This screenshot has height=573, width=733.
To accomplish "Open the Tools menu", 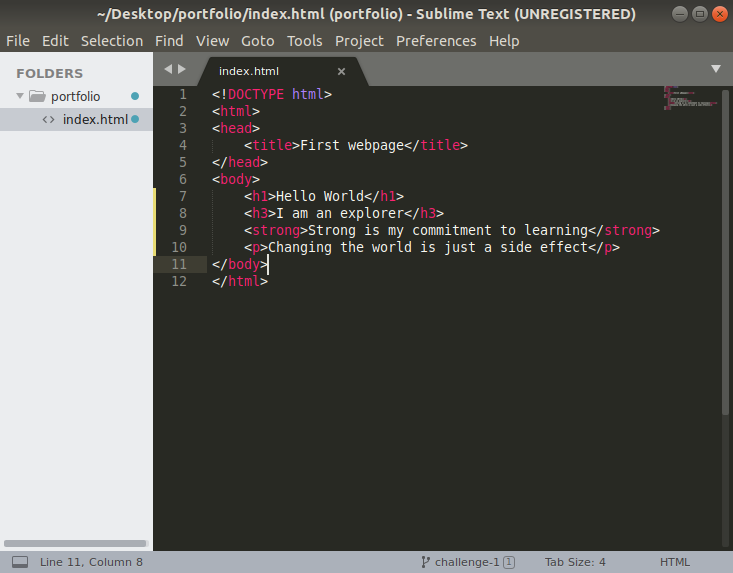I will [304, 41].
